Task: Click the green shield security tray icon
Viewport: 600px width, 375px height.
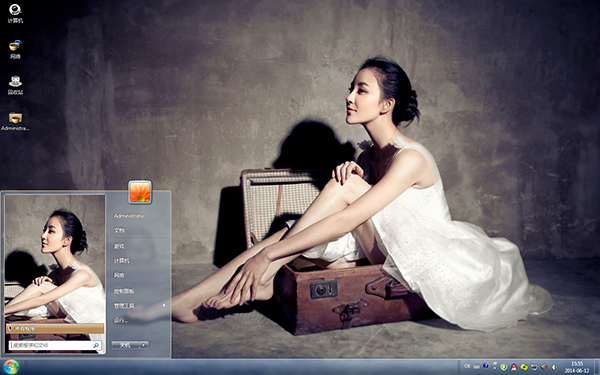Action: (504, 367)
